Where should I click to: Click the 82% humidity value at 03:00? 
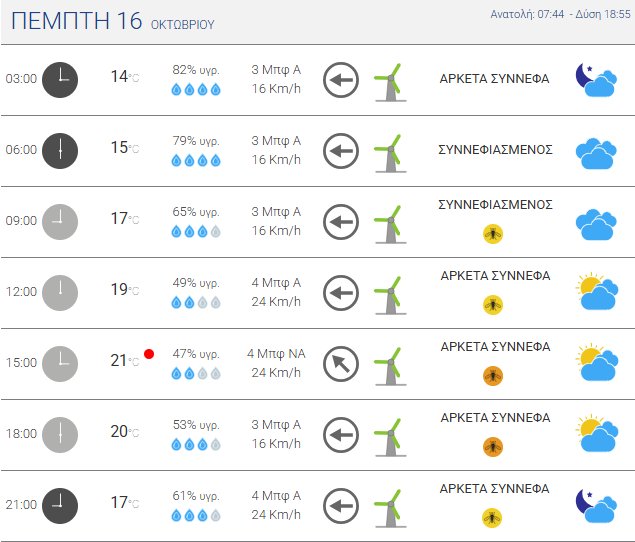(x=196, y=70)
